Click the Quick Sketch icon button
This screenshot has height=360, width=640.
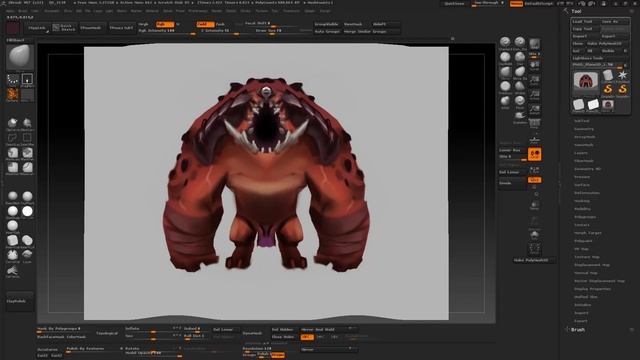[x=64, y=28]
